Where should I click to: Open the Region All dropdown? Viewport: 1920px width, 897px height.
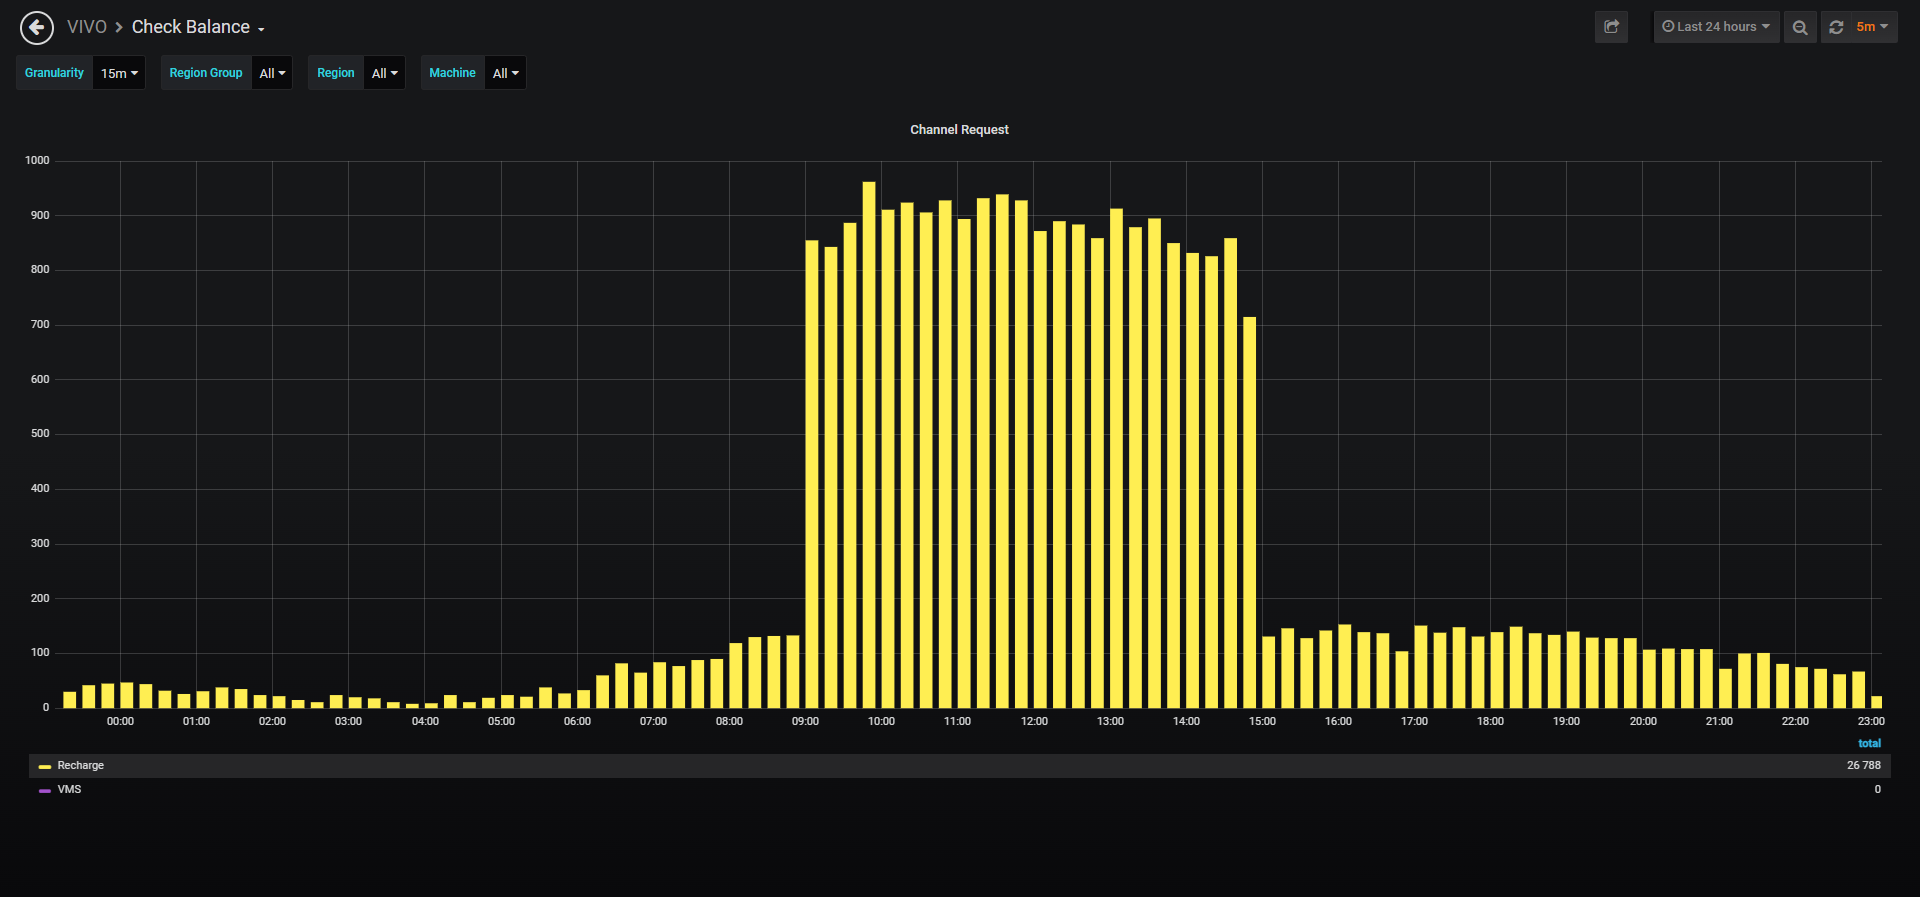[384, 73]
